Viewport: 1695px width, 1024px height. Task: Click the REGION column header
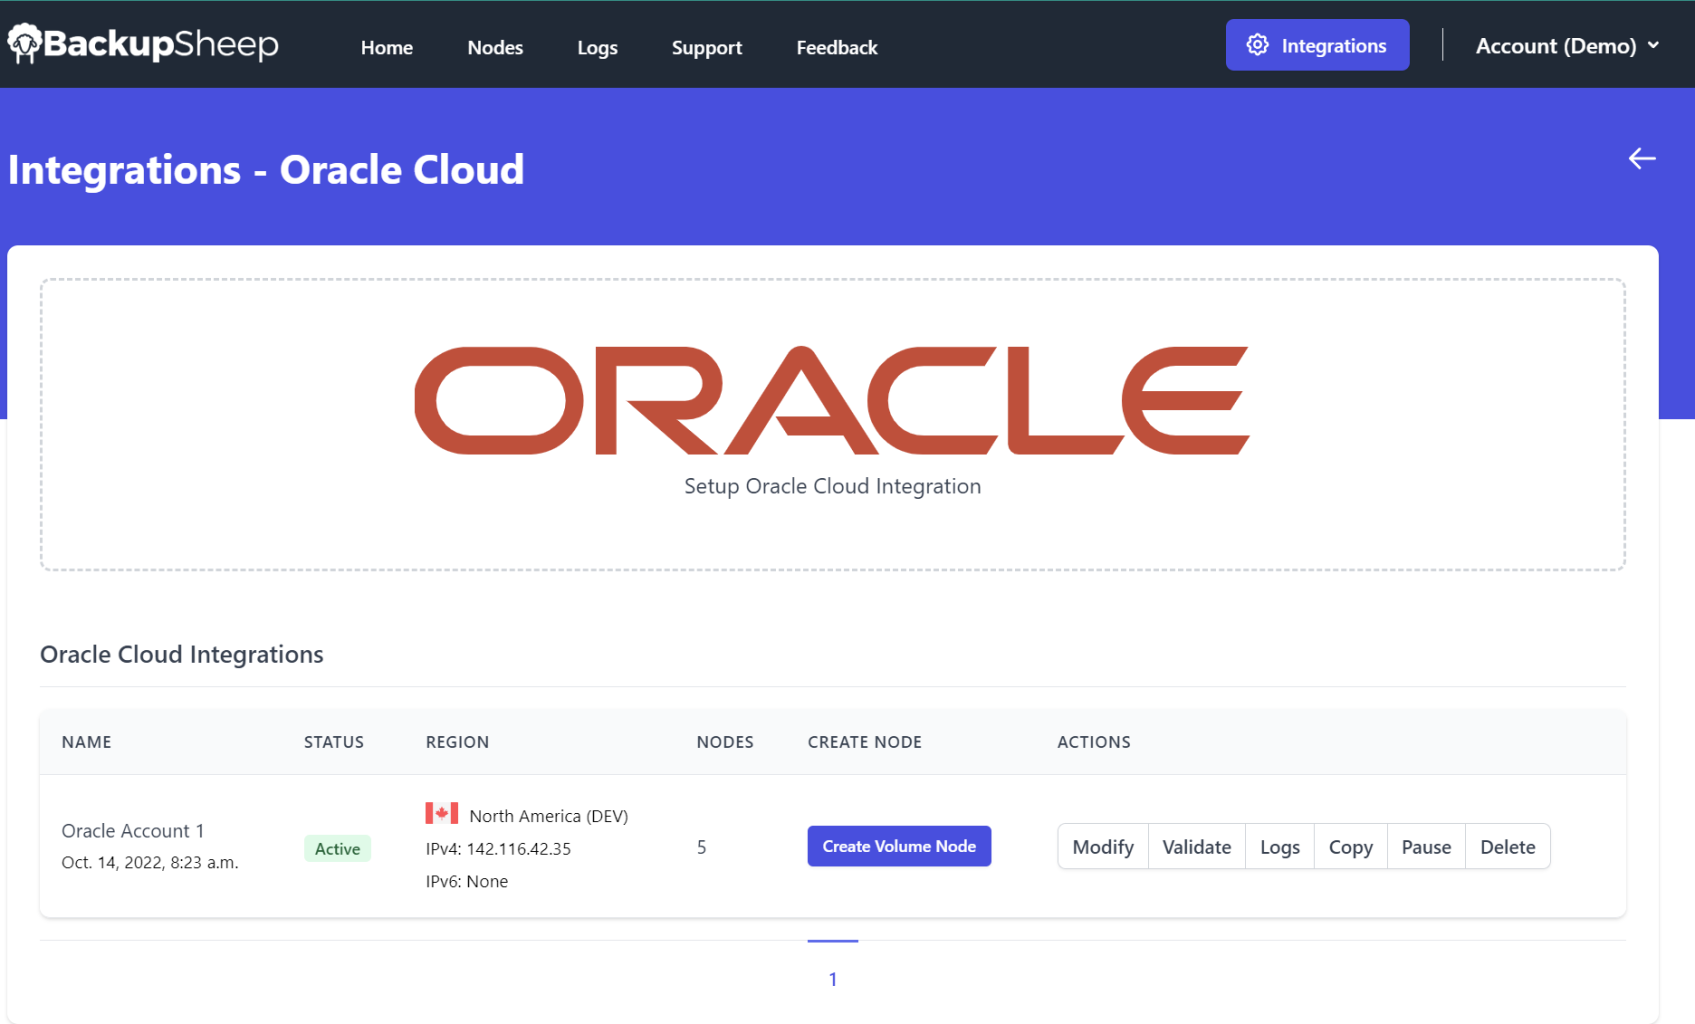tap(457, 742)
